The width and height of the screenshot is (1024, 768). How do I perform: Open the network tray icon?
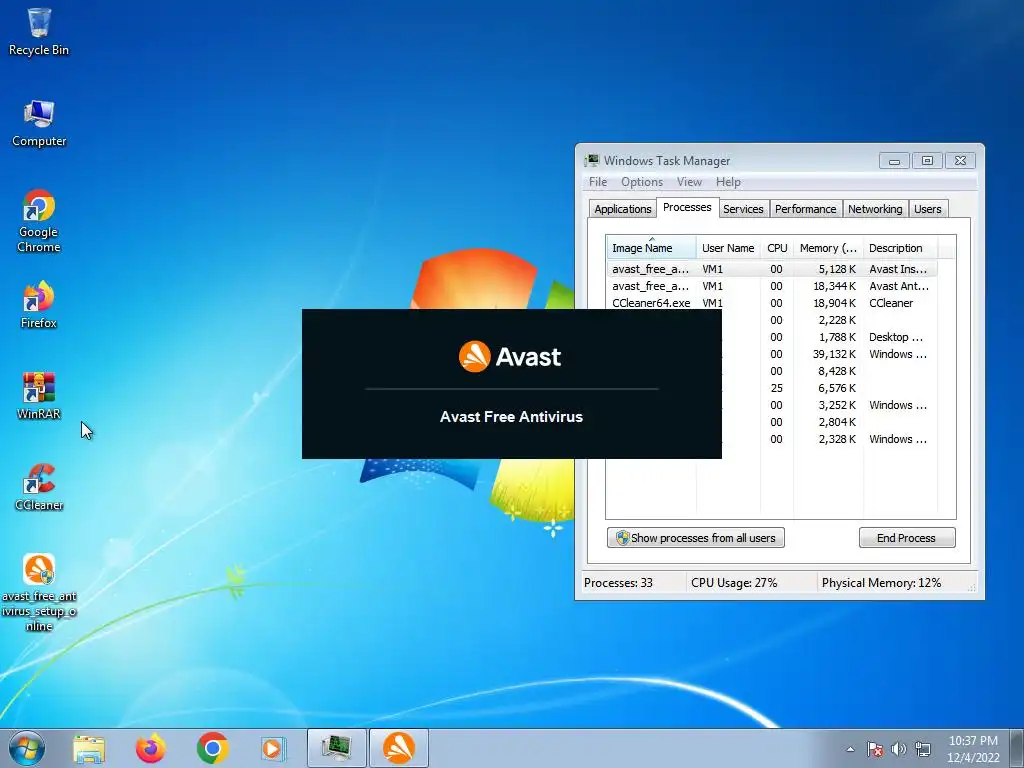922,749
